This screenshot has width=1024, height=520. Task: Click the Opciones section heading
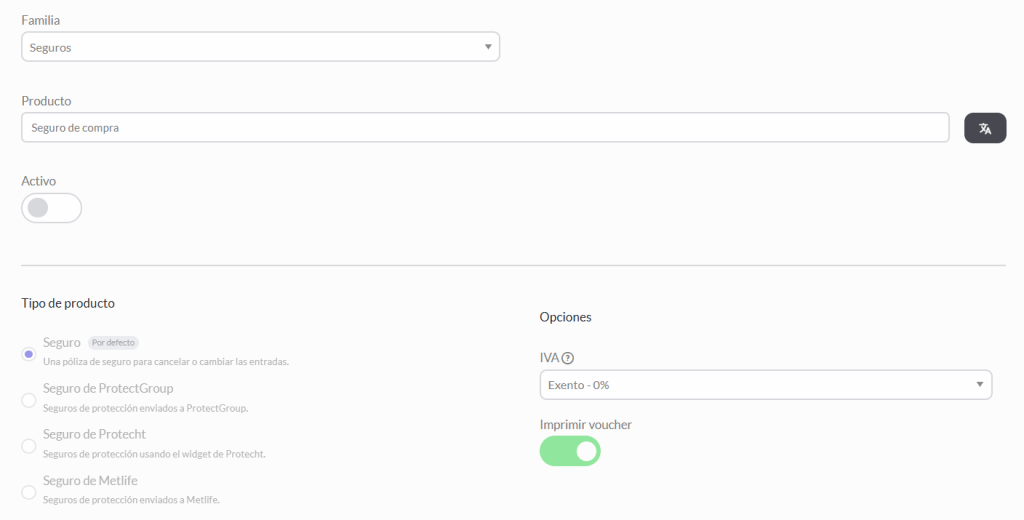566,317
